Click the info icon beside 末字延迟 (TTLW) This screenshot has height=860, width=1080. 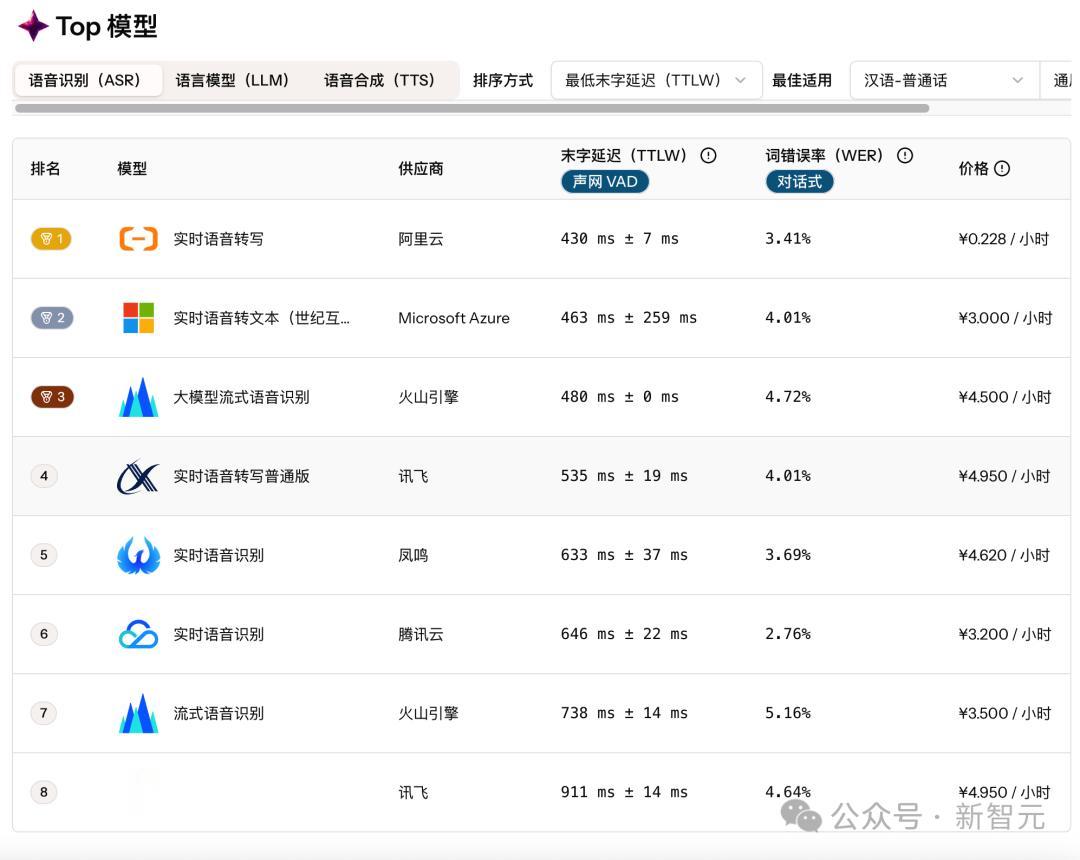point(708,155)
